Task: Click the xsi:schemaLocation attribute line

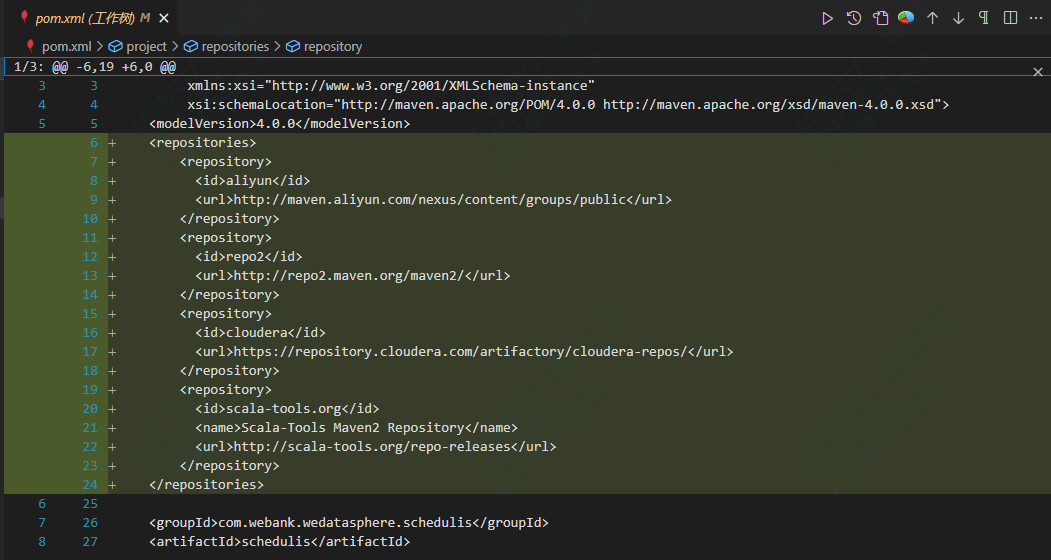Action: (568, 105)
